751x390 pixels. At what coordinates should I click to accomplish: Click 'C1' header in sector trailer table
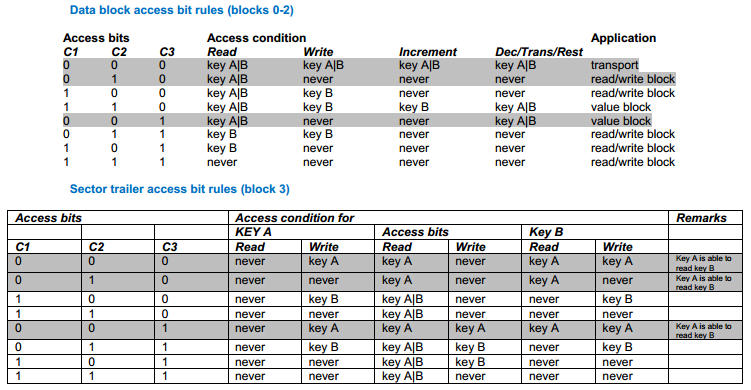(x=23, y=247)
